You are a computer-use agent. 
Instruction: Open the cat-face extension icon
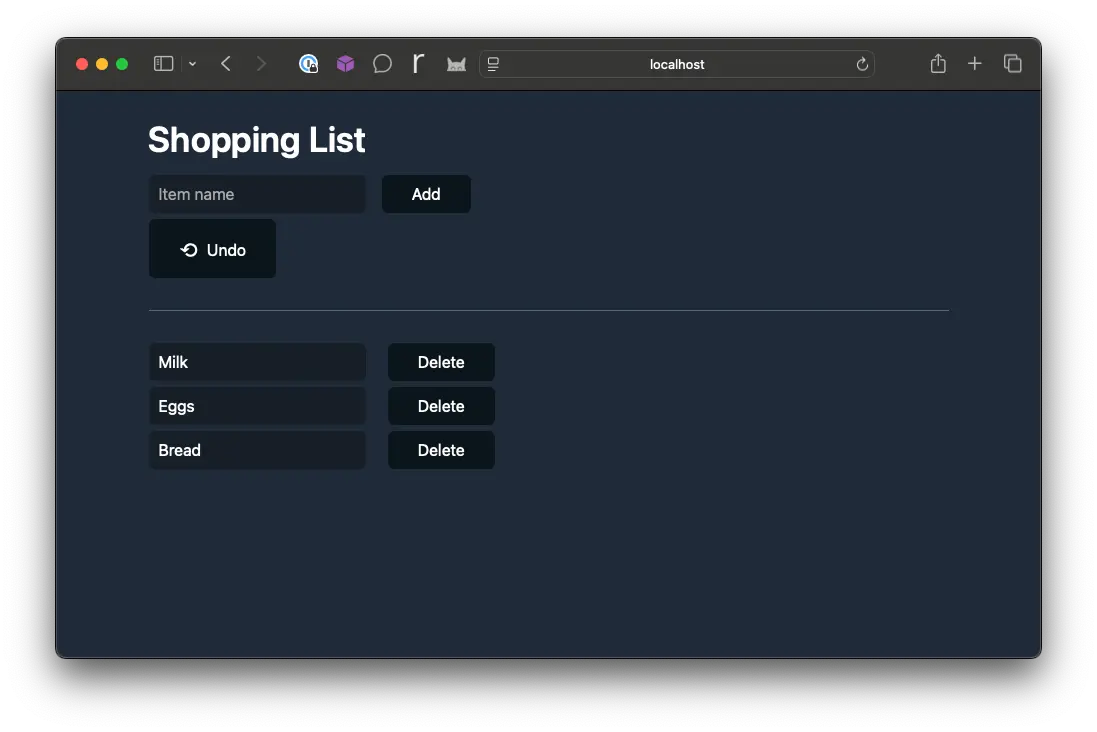pos(456,64)
